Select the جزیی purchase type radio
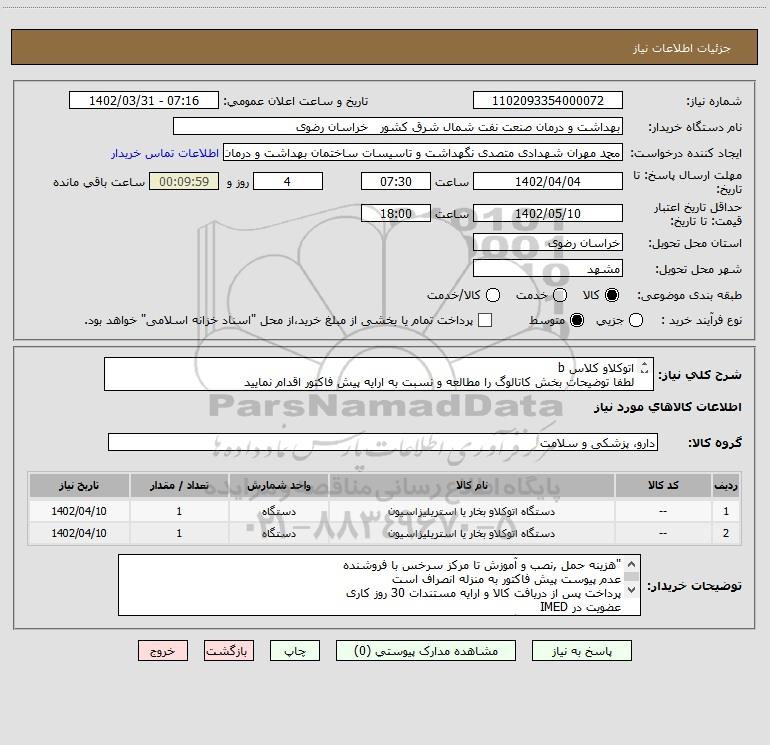Viewport: 770px width, 745px height. (636, 320)
